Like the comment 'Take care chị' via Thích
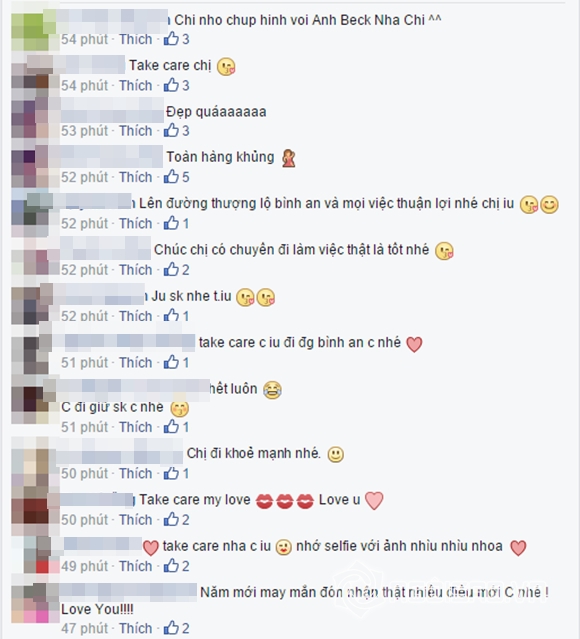 point(135,85)
